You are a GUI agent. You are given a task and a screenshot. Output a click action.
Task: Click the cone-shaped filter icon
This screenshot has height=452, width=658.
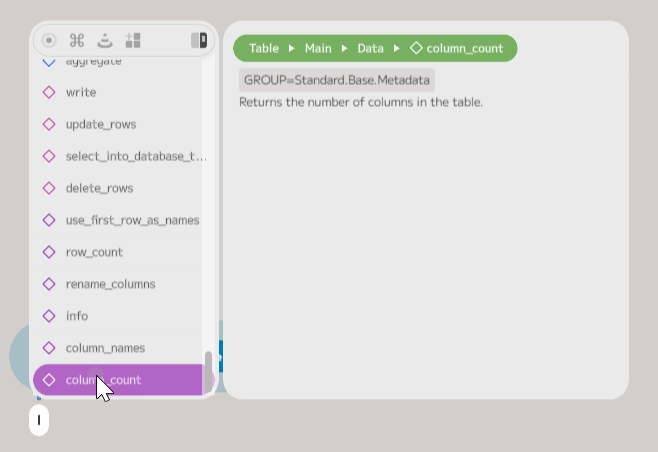tap(105, 41)
